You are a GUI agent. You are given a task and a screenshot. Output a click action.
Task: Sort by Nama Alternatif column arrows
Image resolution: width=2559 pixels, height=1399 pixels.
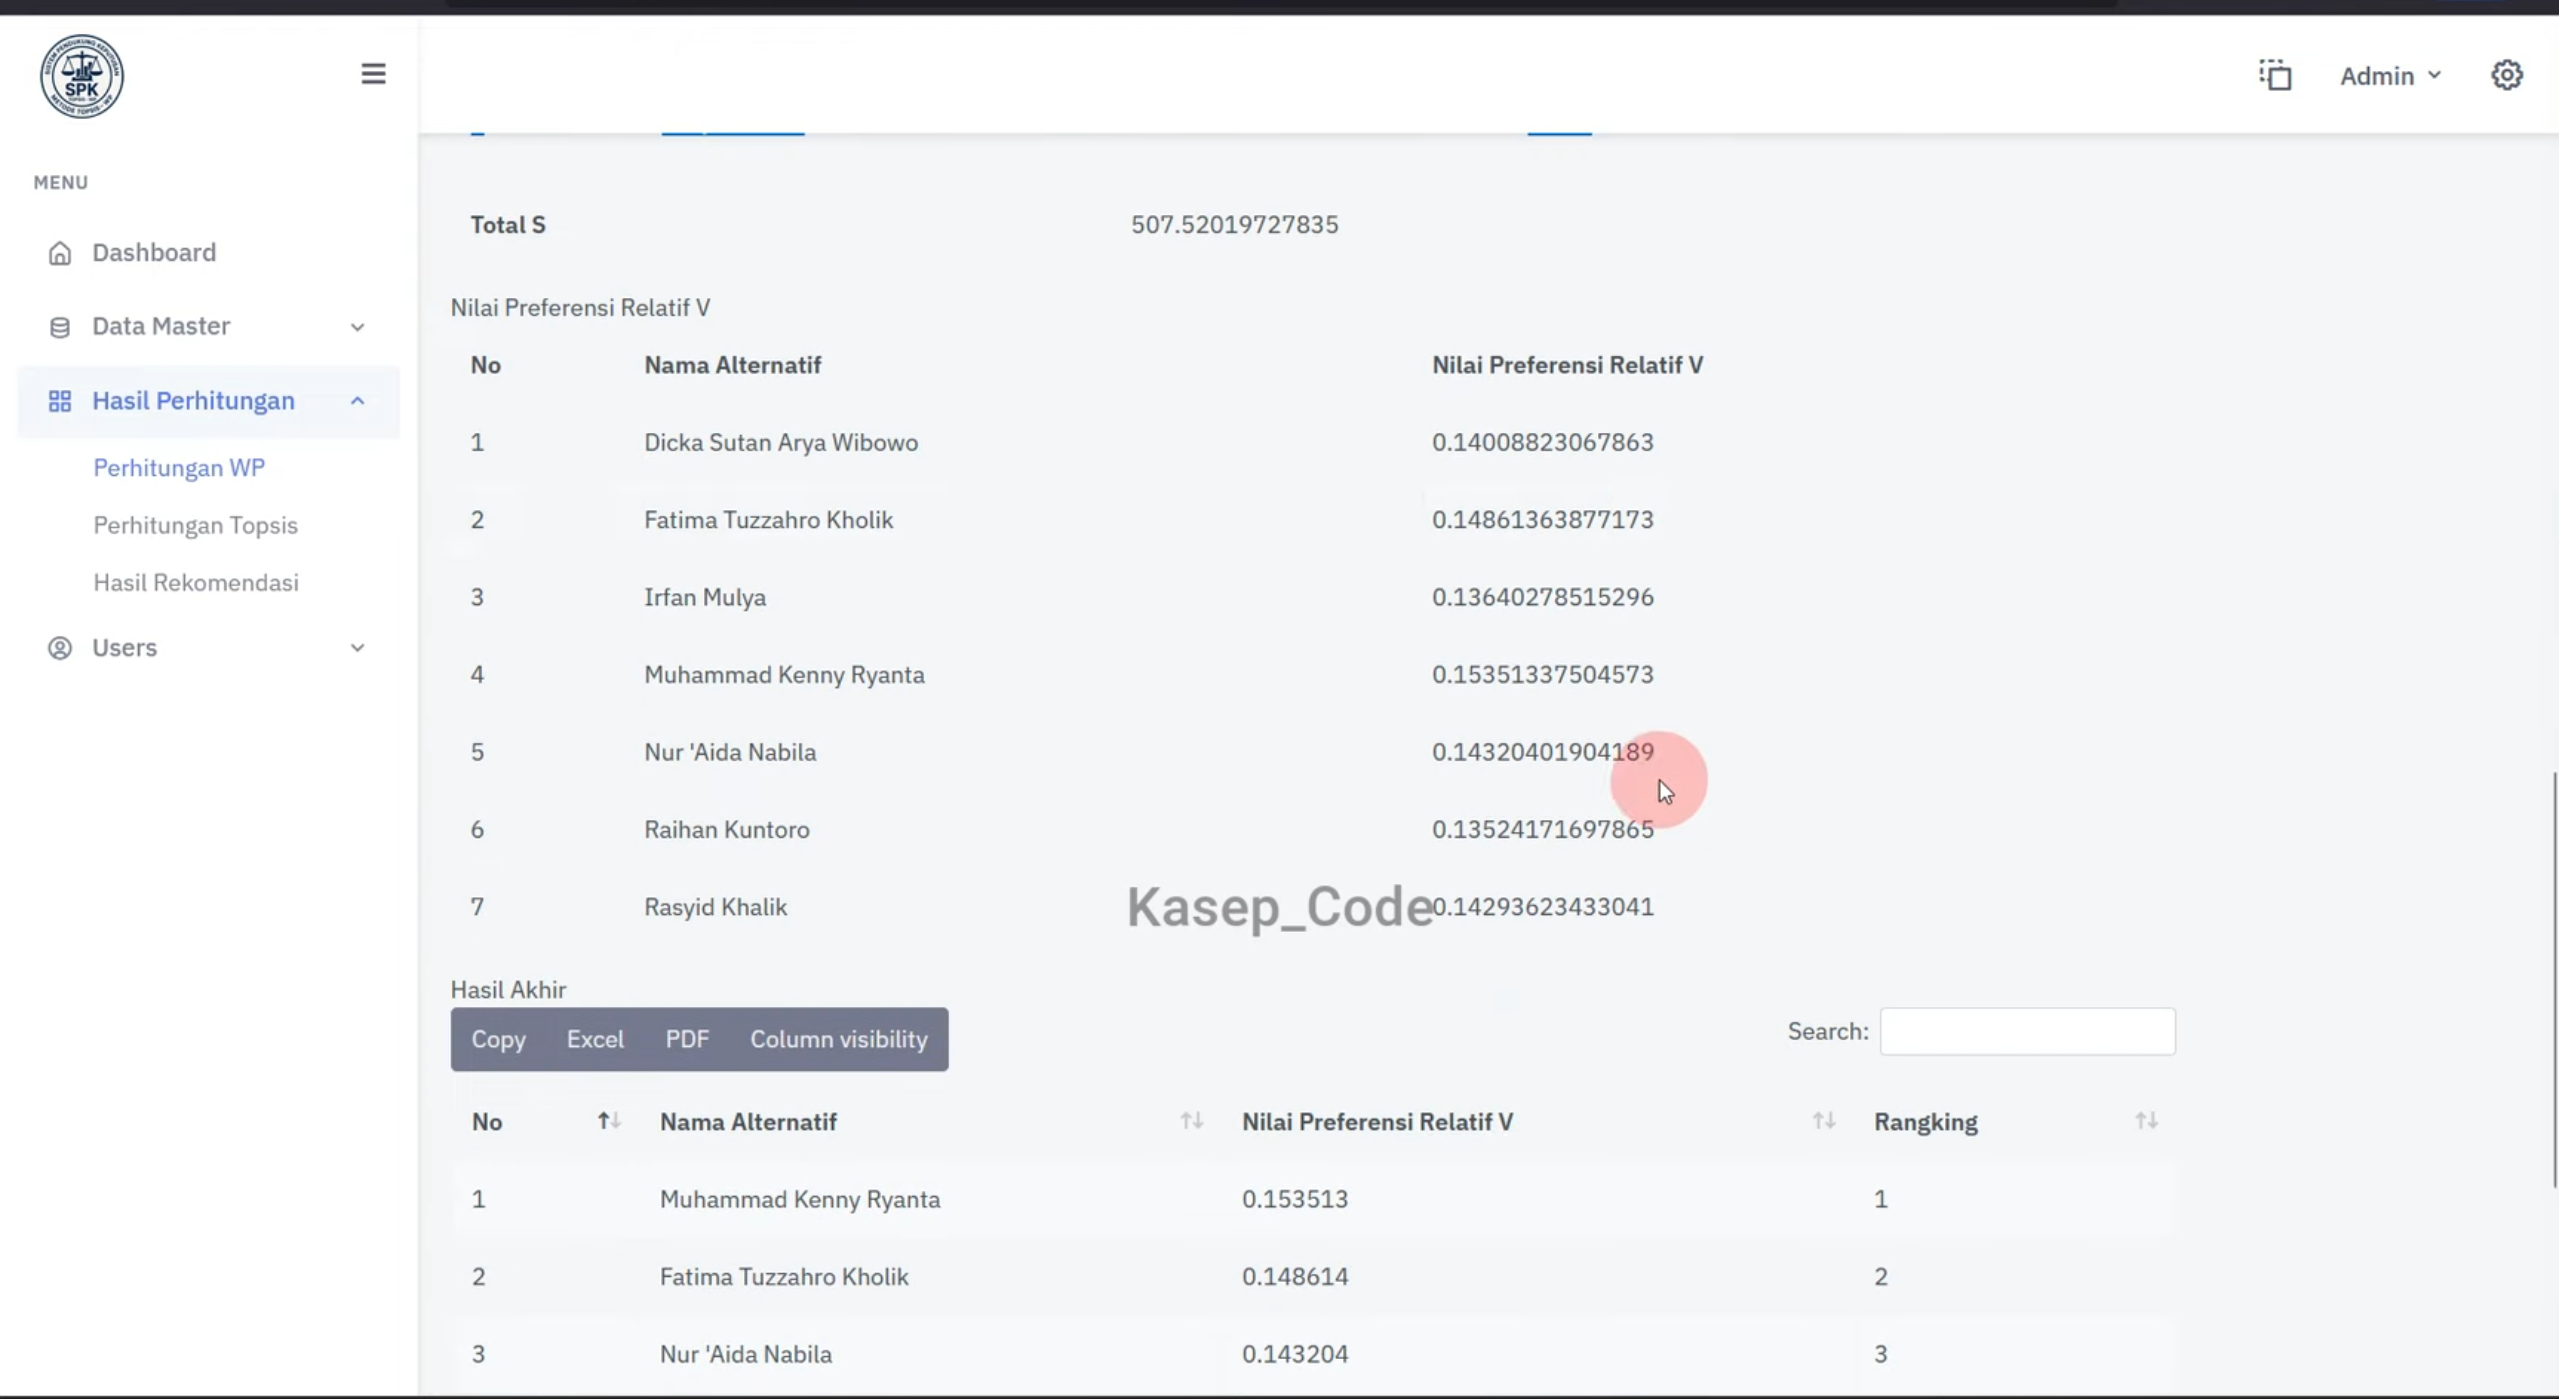(1191, 1121)
